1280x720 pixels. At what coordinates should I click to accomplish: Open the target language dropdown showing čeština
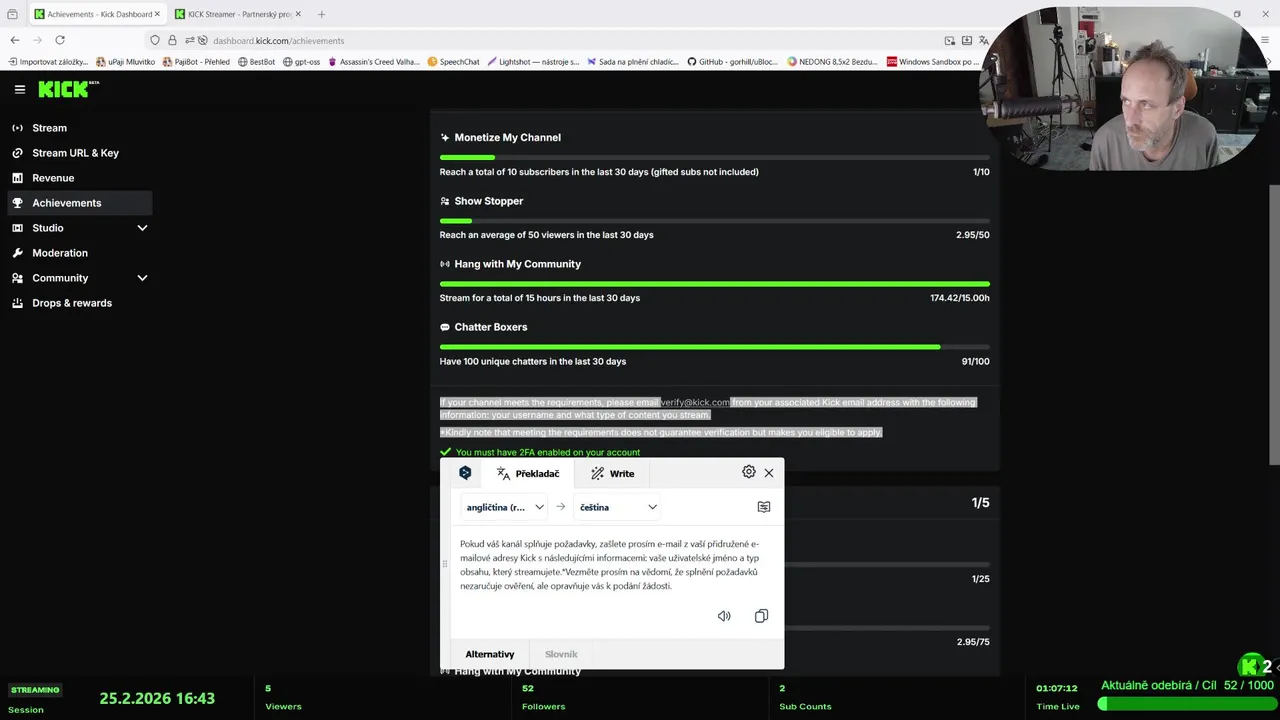click(618, 507)
